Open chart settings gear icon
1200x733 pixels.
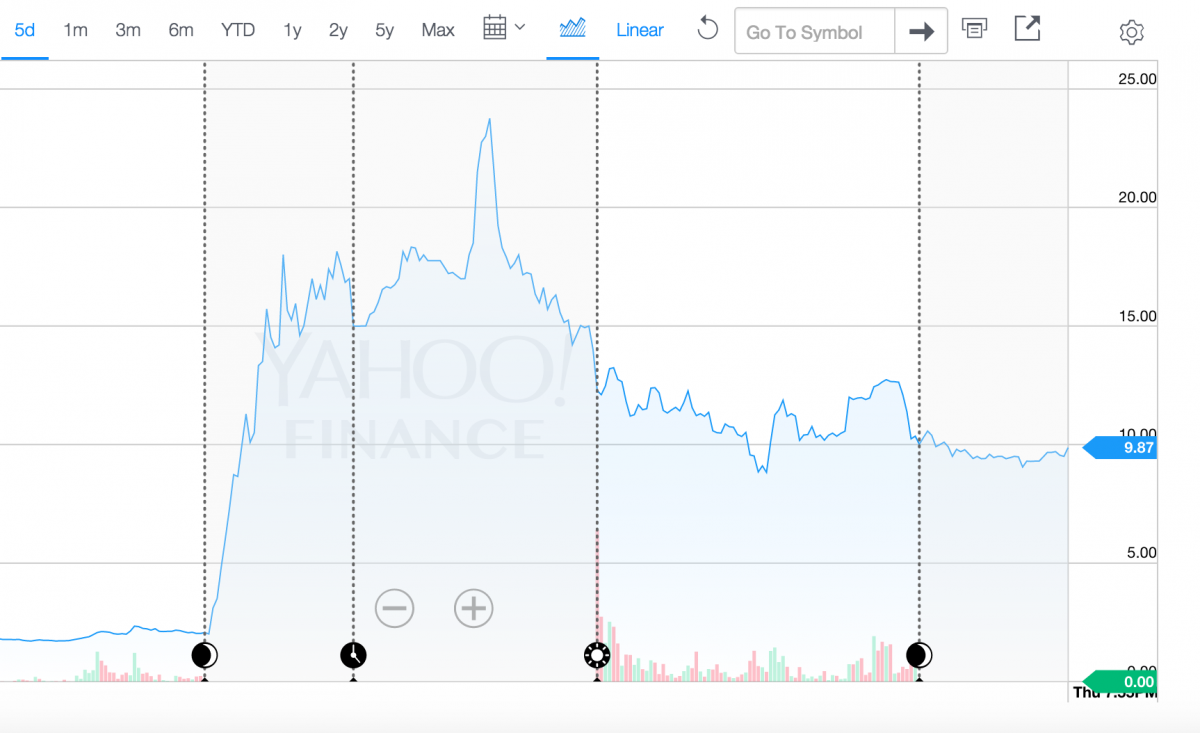(1131, 32)
